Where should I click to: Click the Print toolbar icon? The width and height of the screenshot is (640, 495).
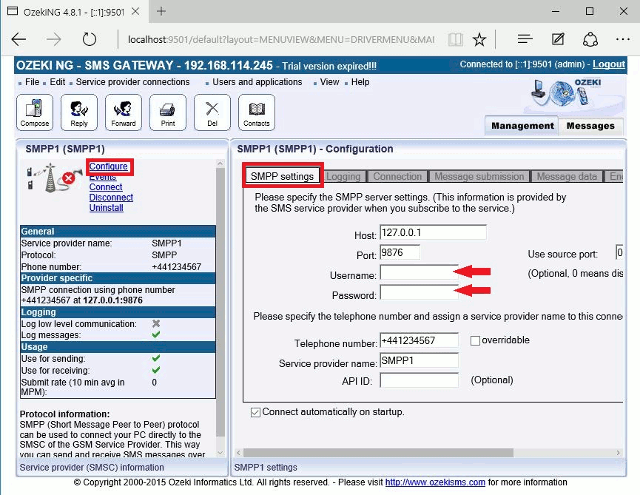coord(168,113)
